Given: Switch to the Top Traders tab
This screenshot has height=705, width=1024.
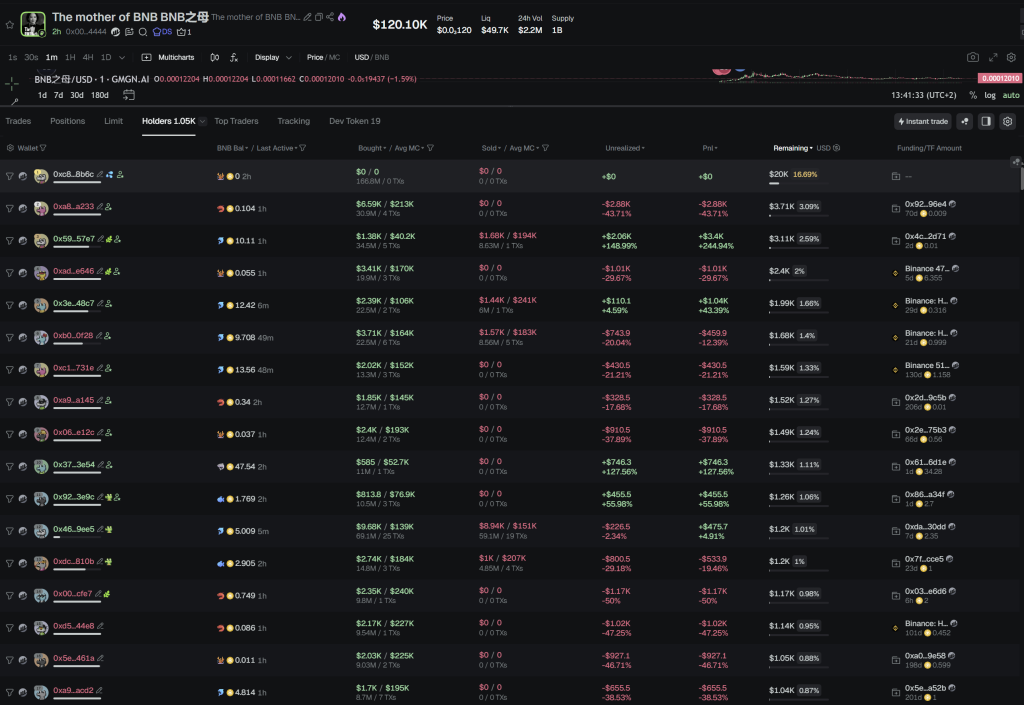Looking at the screenshot, I should [236, 121].
